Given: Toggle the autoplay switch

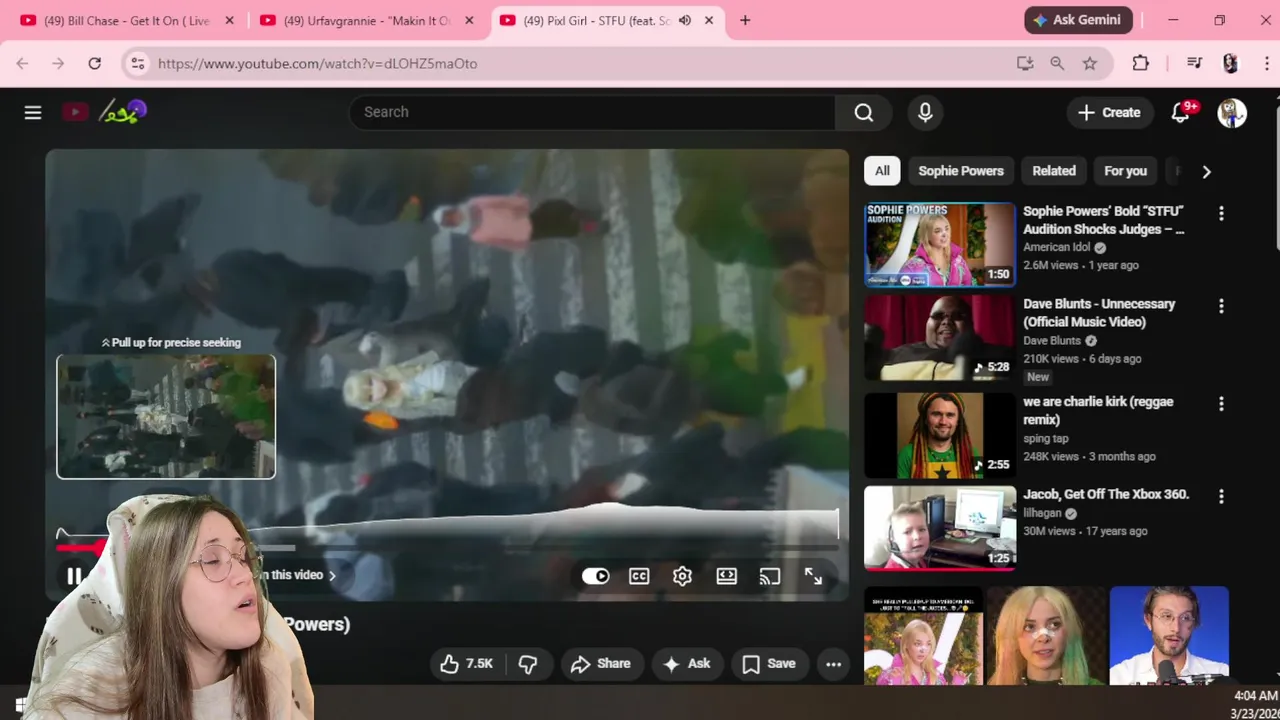Looking at the screenshot, I should (x=595, y=576).
